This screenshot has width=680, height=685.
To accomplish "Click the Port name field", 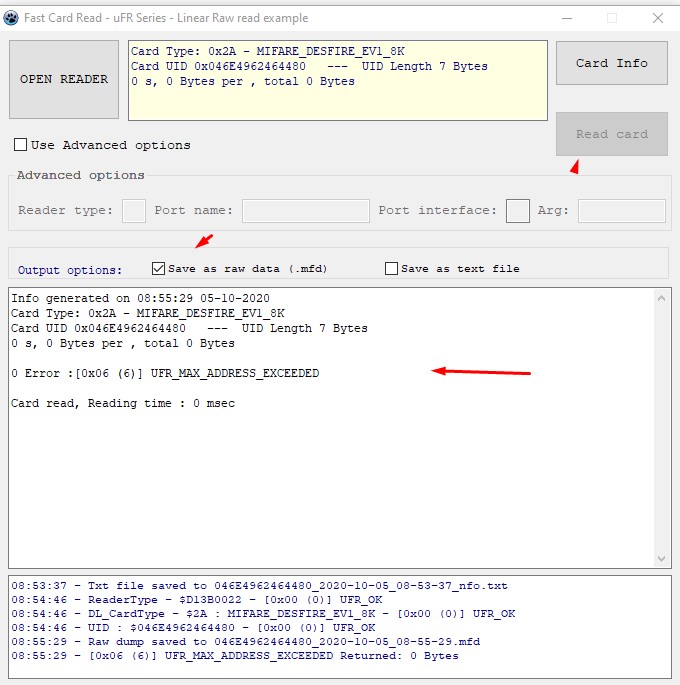I will pos(306,211).
